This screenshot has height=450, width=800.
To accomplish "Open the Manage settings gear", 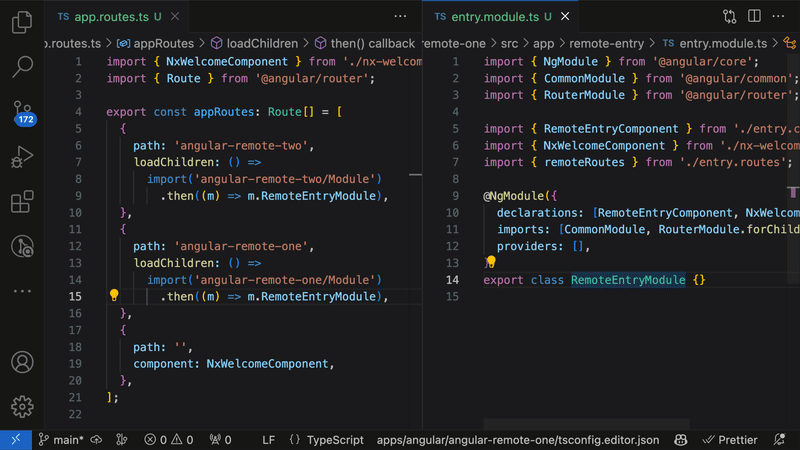I will tap(21, 406).
